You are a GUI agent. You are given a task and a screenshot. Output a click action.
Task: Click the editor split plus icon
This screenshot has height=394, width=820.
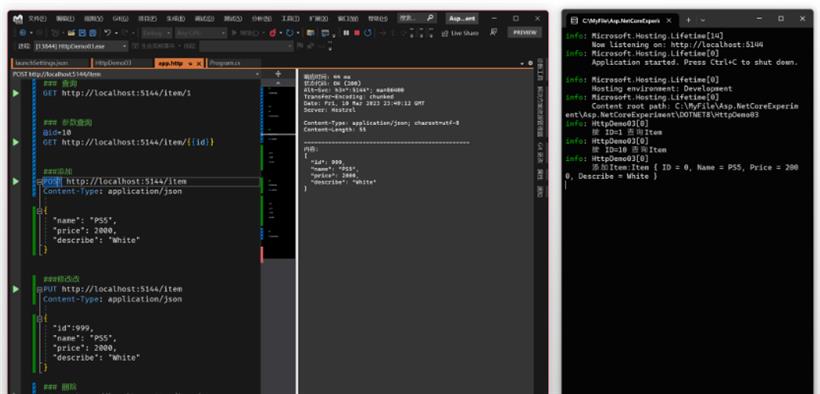(x=278, y=74)
